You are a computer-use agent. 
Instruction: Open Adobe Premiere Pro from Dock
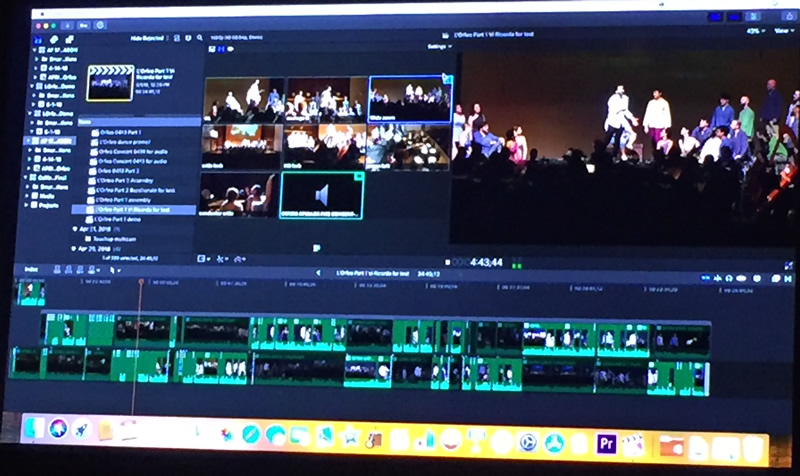pyautogui.click(x=606, y=443)
